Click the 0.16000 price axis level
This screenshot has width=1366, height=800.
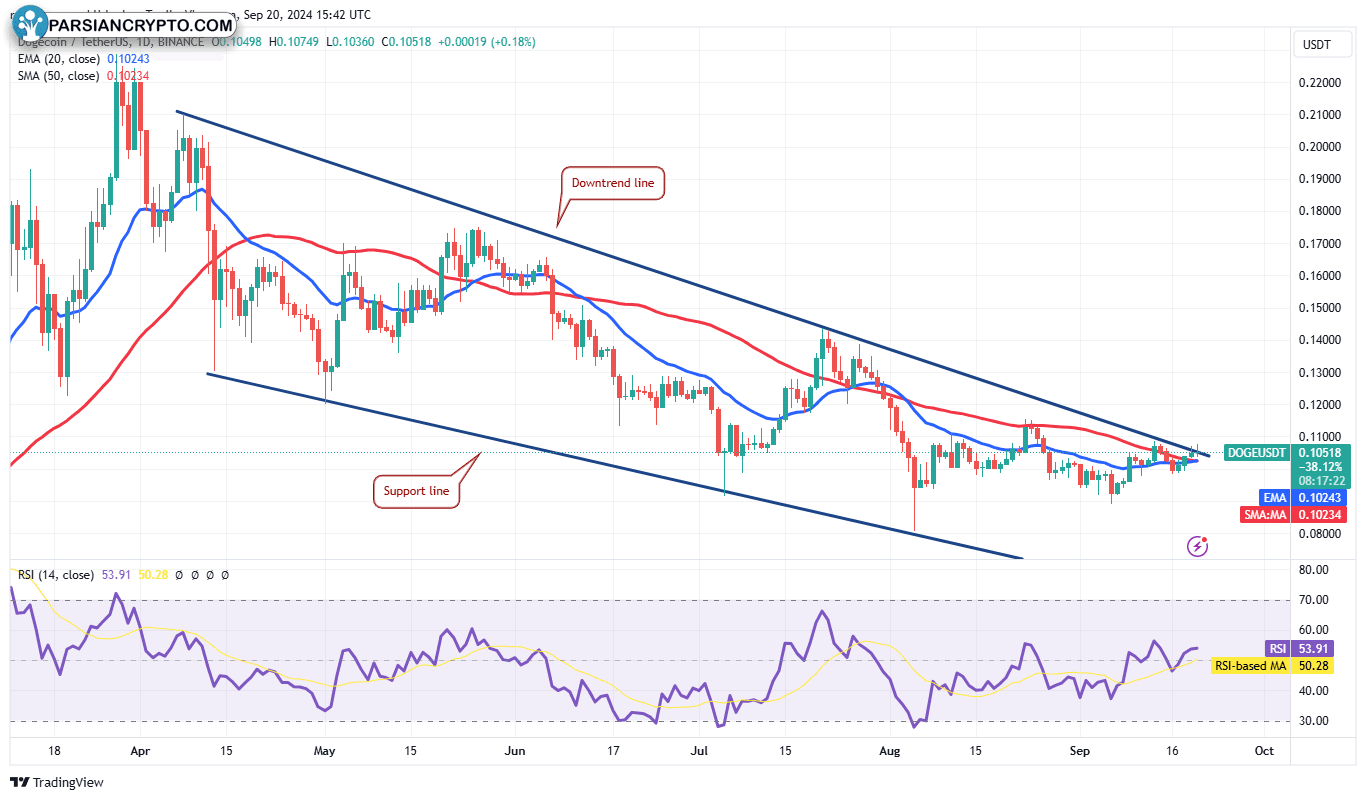click(1320, 276)
